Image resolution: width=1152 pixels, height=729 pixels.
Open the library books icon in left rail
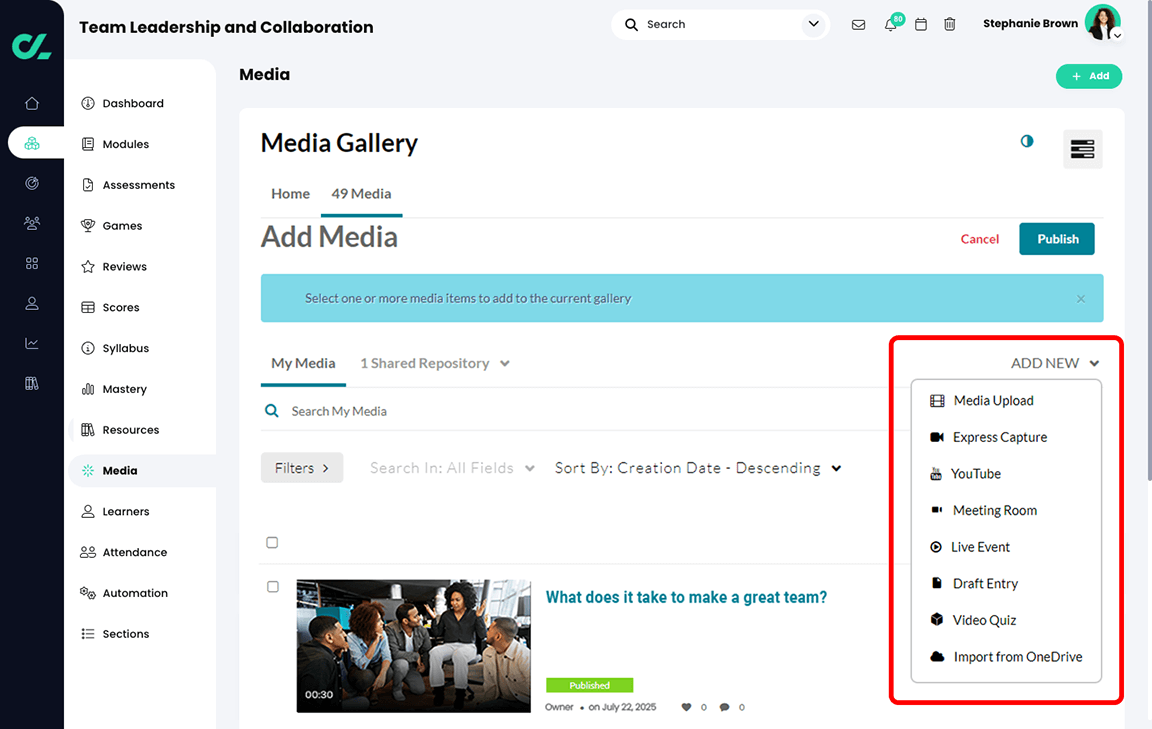coord(32,383)
